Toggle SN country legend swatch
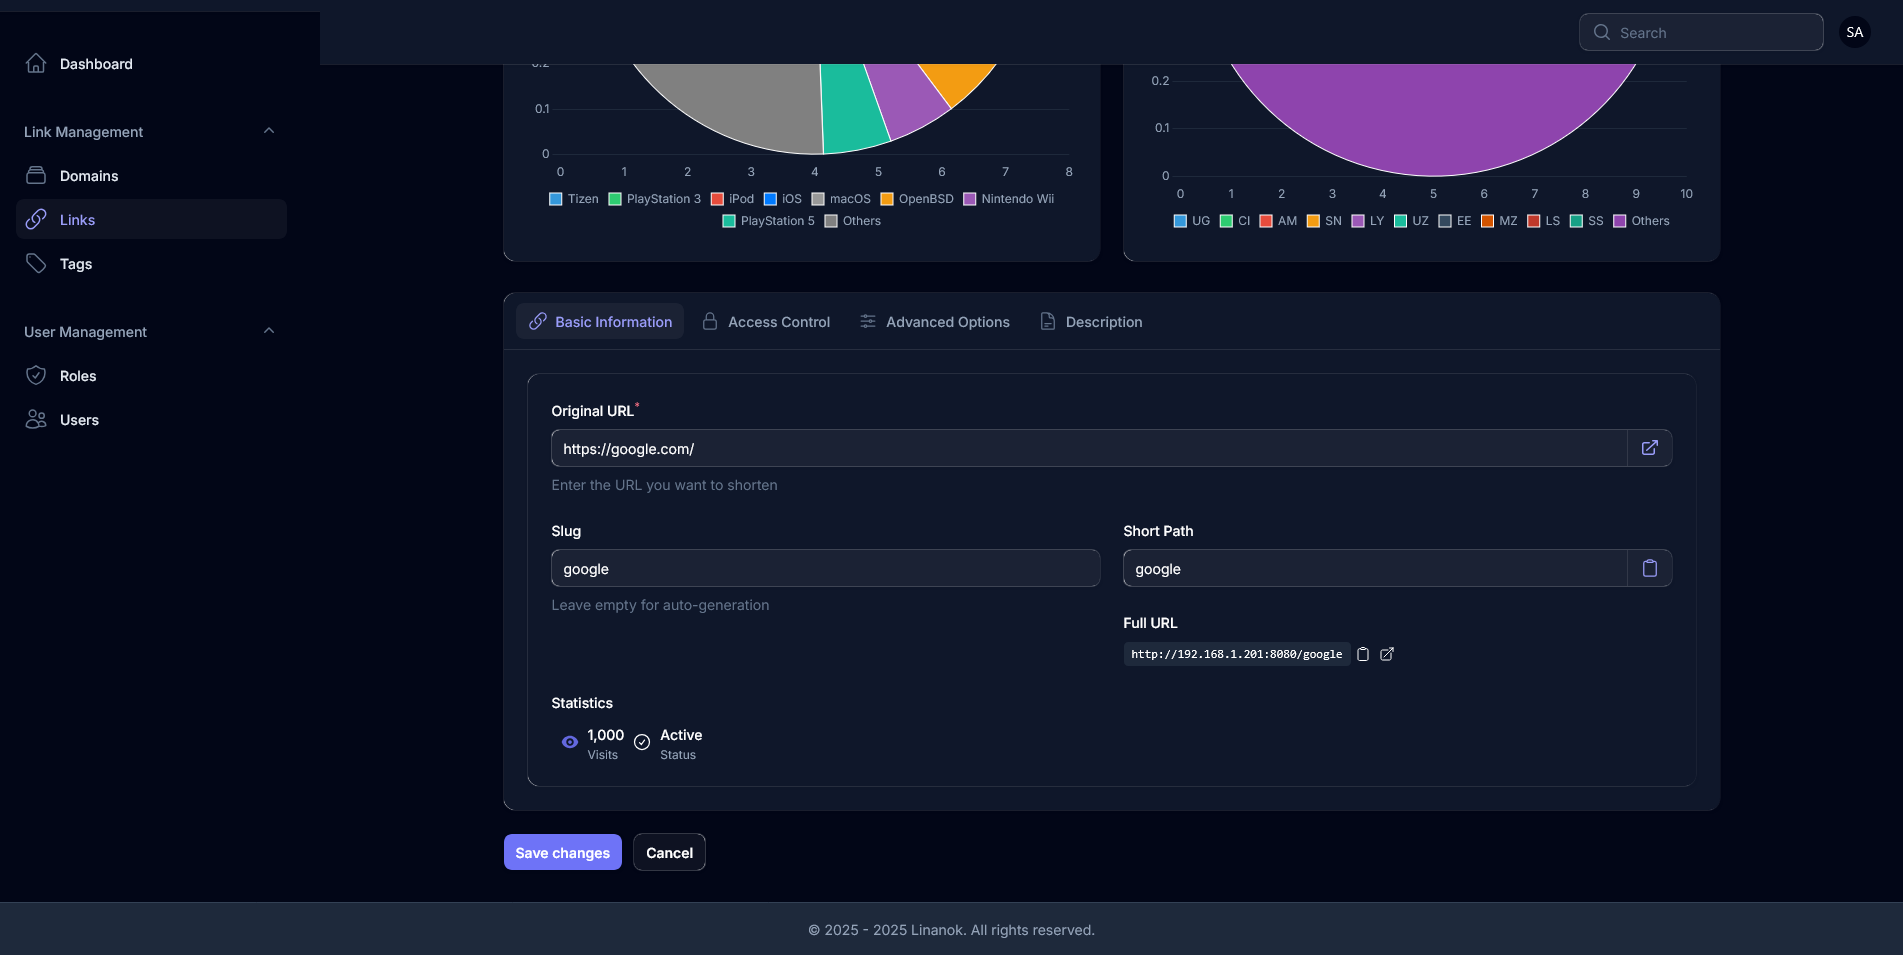Image resolution: width=1903 pixels, height=955 pixels. pos(1313,221)
